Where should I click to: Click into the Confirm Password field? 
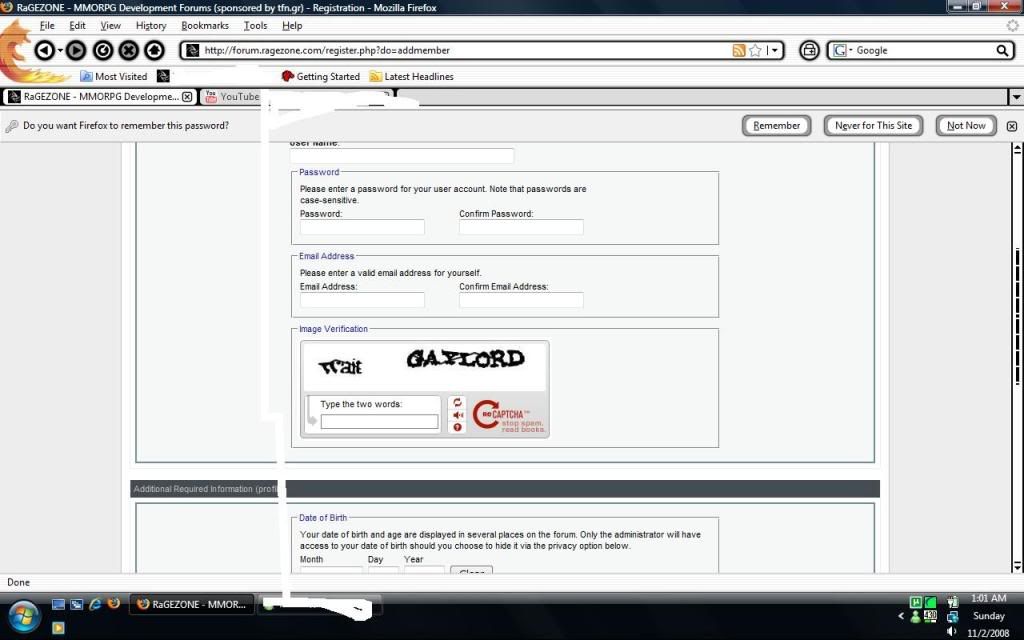521,228
